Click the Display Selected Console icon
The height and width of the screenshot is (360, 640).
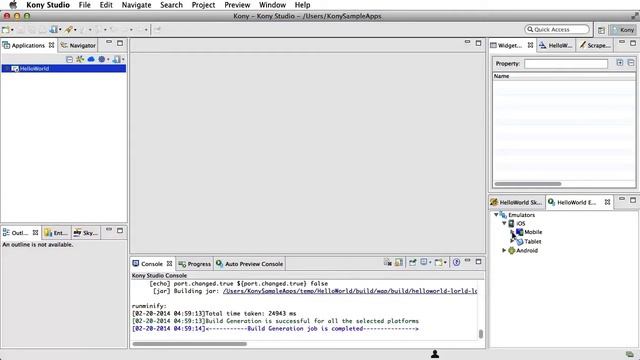coord(424,262)
